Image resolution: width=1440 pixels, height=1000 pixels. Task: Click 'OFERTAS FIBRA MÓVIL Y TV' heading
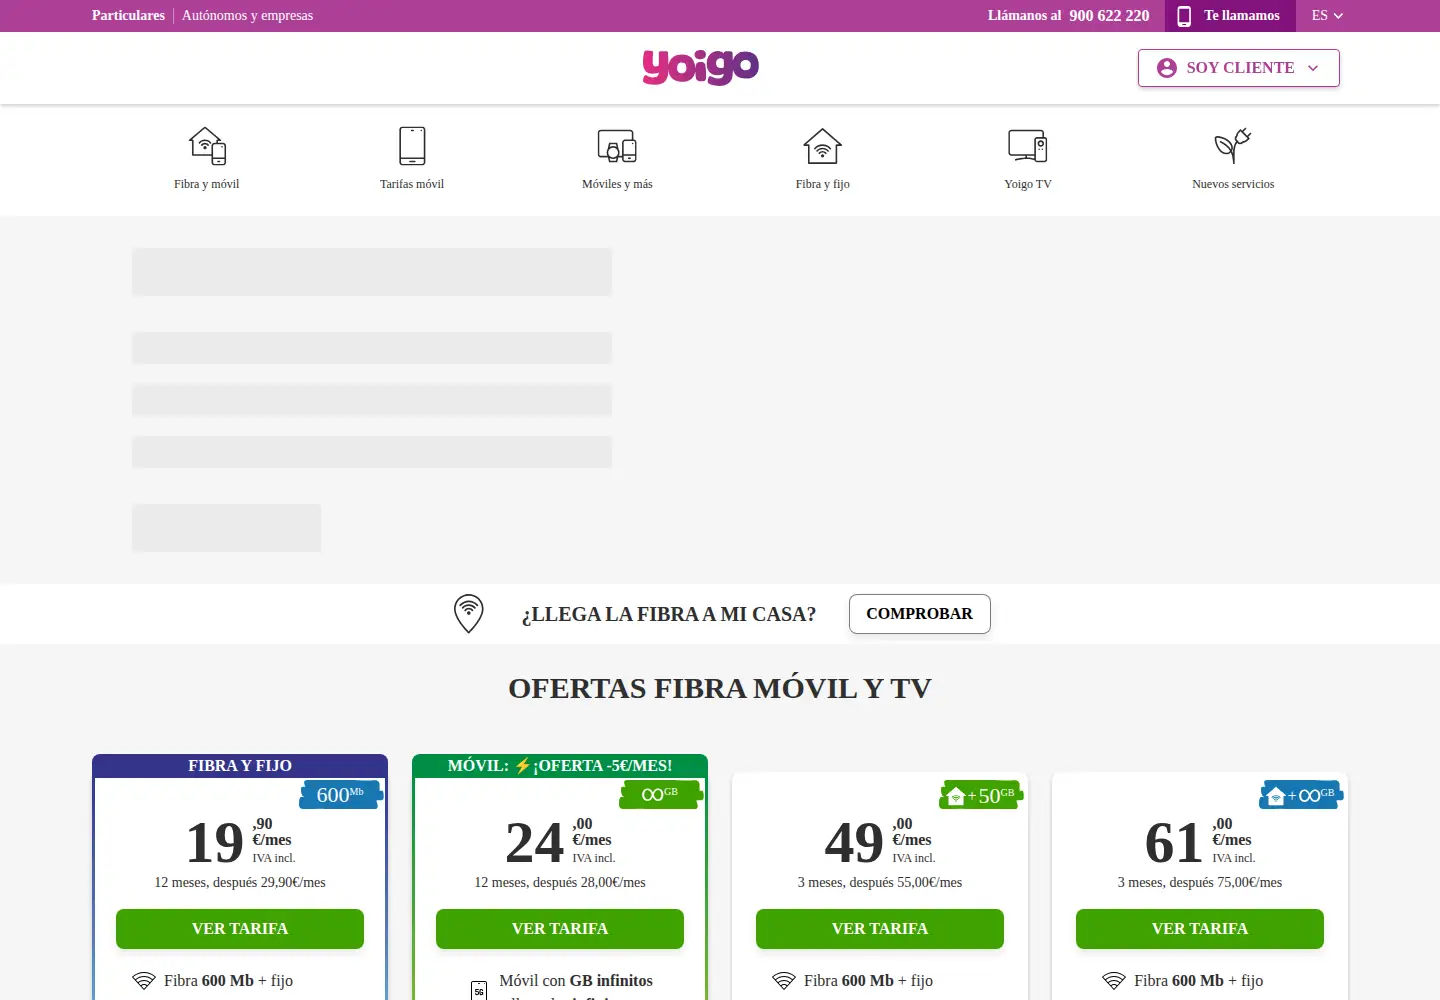[x=720, y=689]
